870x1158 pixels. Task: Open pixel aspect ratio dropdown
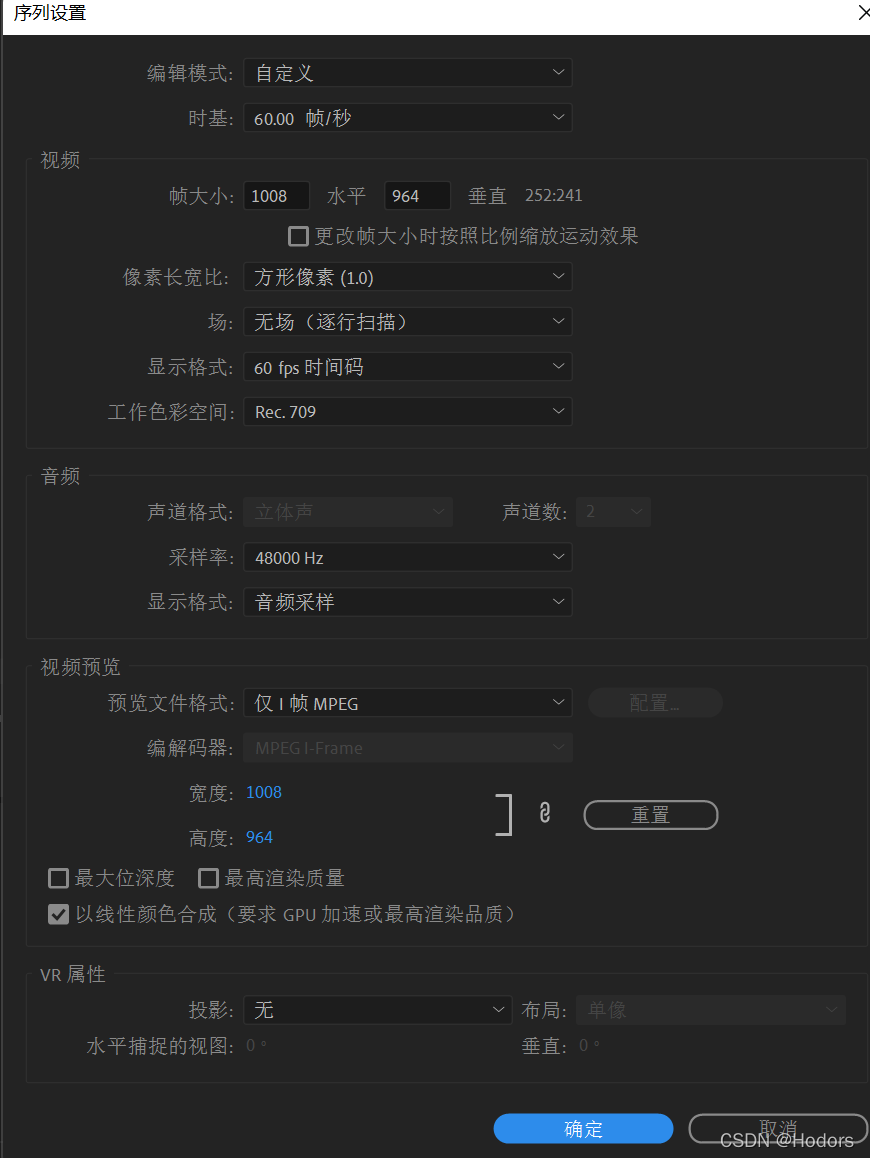(x=408, y=277)
